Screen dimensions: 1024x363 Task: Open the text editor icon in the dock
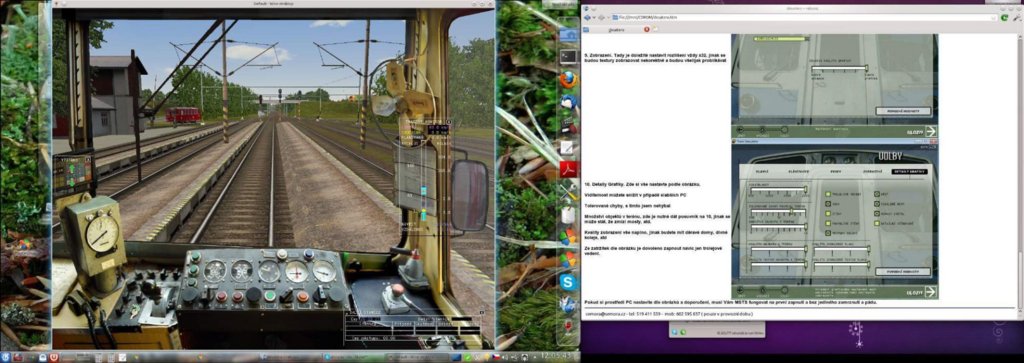(568, 148)
